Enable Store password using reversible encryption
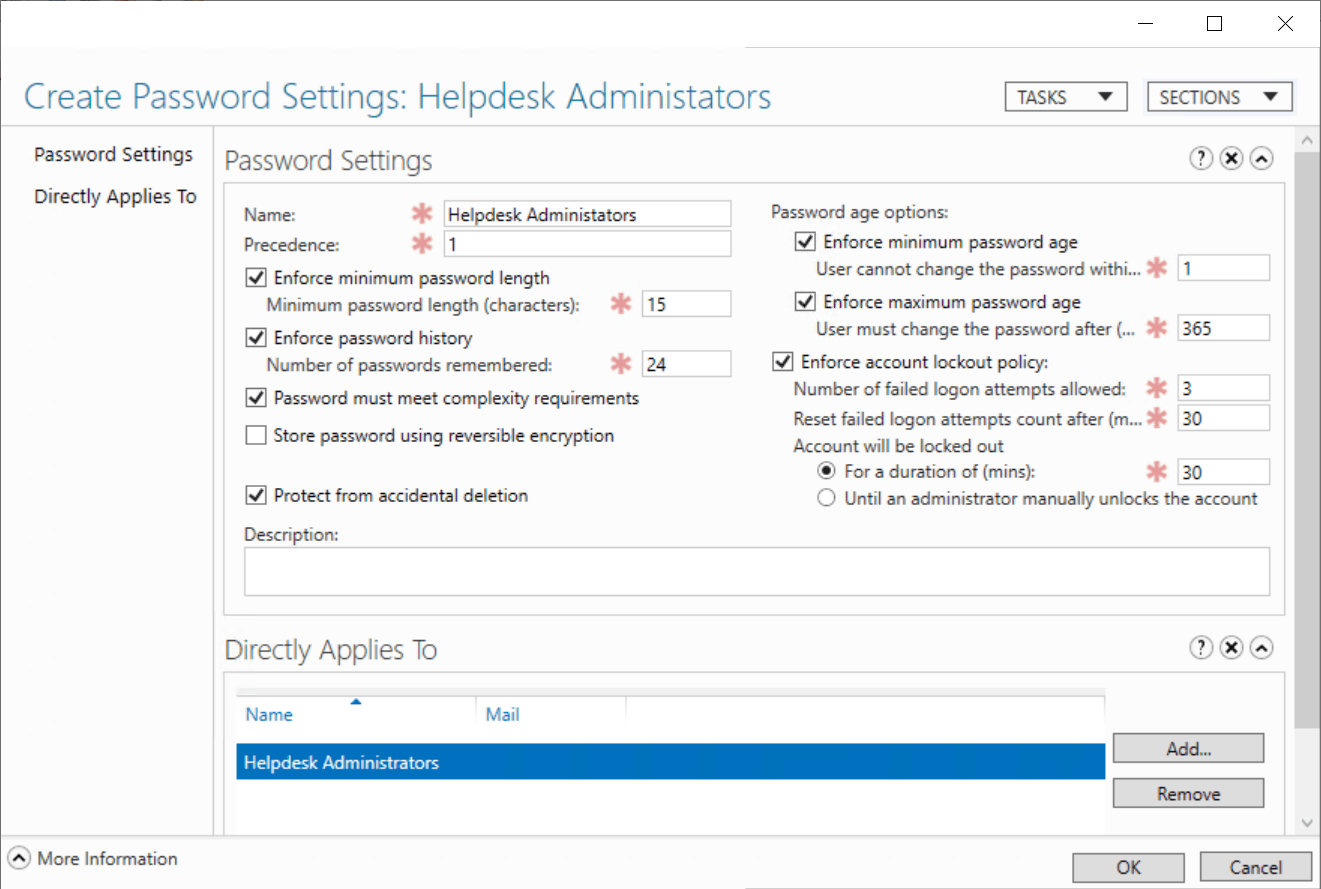The width and height of the screenshot is (1321, 889). (257, 436)
